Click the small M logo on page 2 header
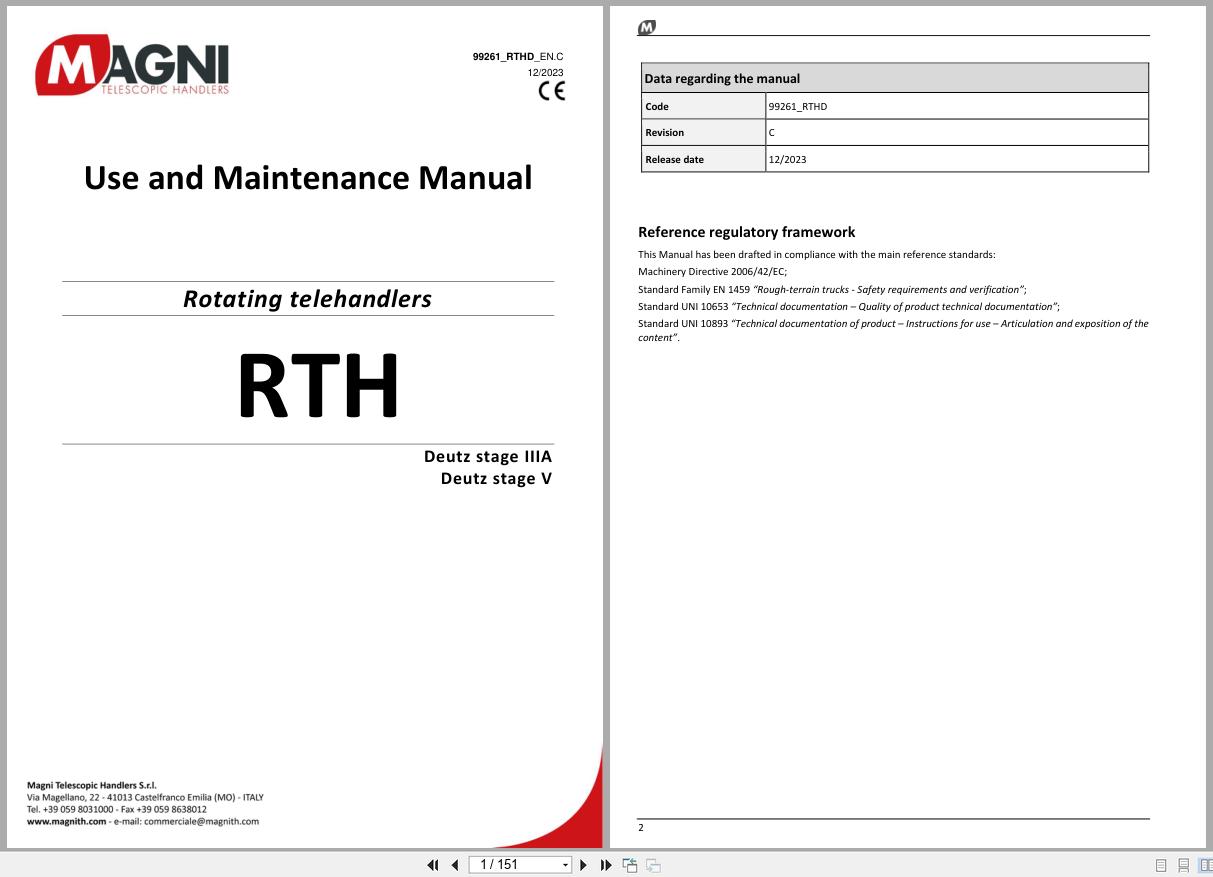 click(x=646, y=27)
